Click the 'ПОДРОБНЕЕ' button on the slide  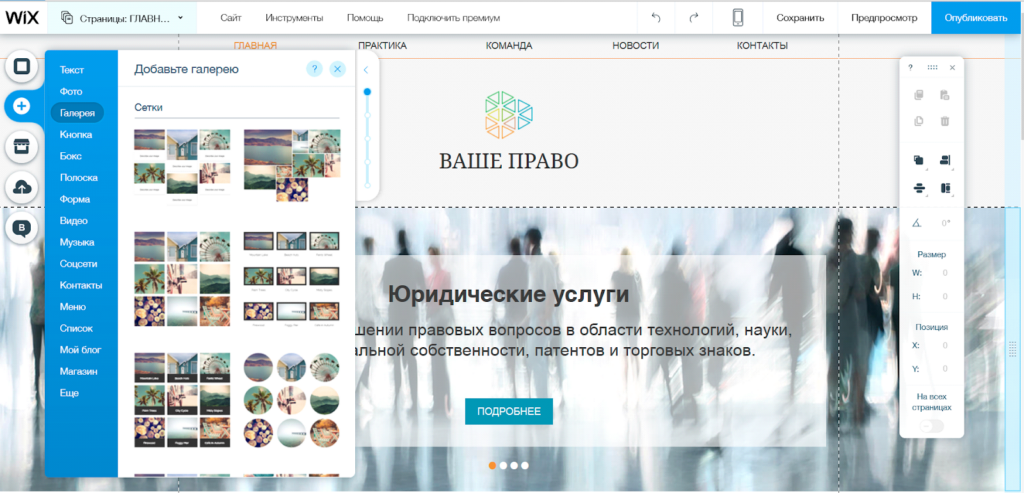click(508, 411)
